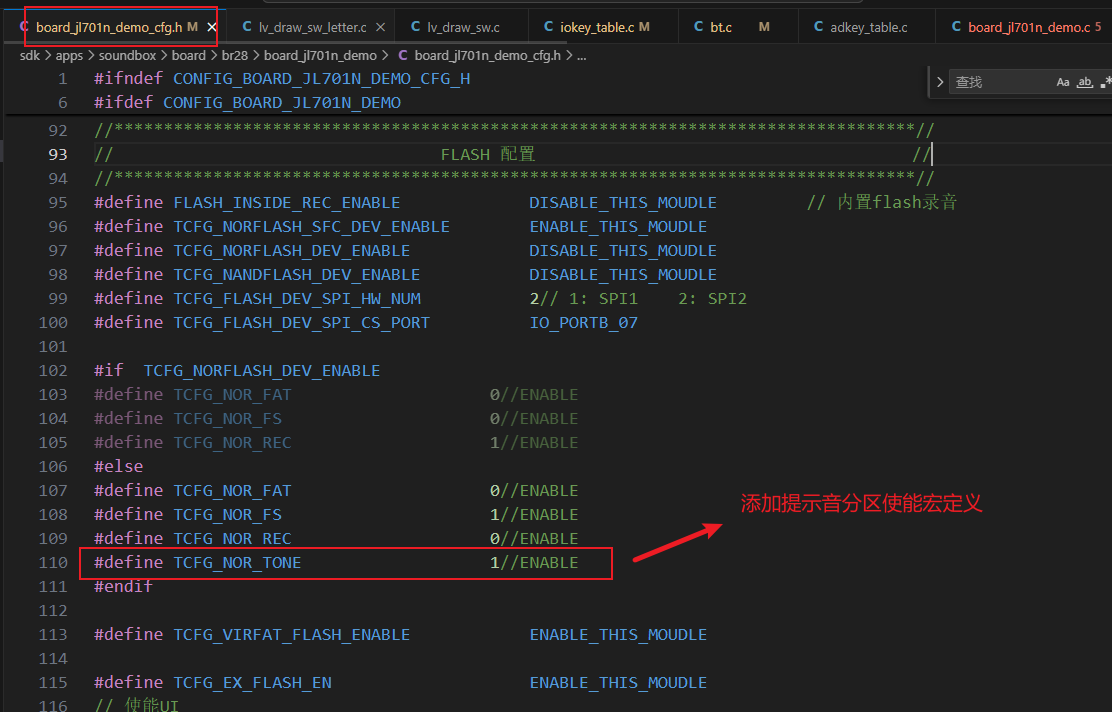Open the apps breadcrumb segment
This screenshot has width=1112, height=712.
click(69, 55)
